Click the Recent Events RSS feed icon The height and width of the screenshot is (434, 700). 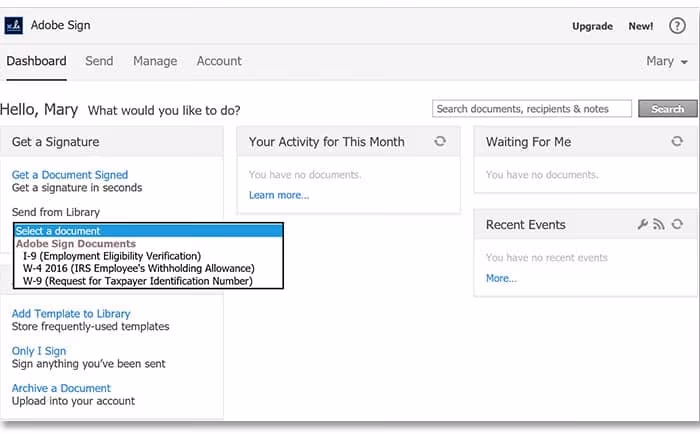[x=659, y=225]
